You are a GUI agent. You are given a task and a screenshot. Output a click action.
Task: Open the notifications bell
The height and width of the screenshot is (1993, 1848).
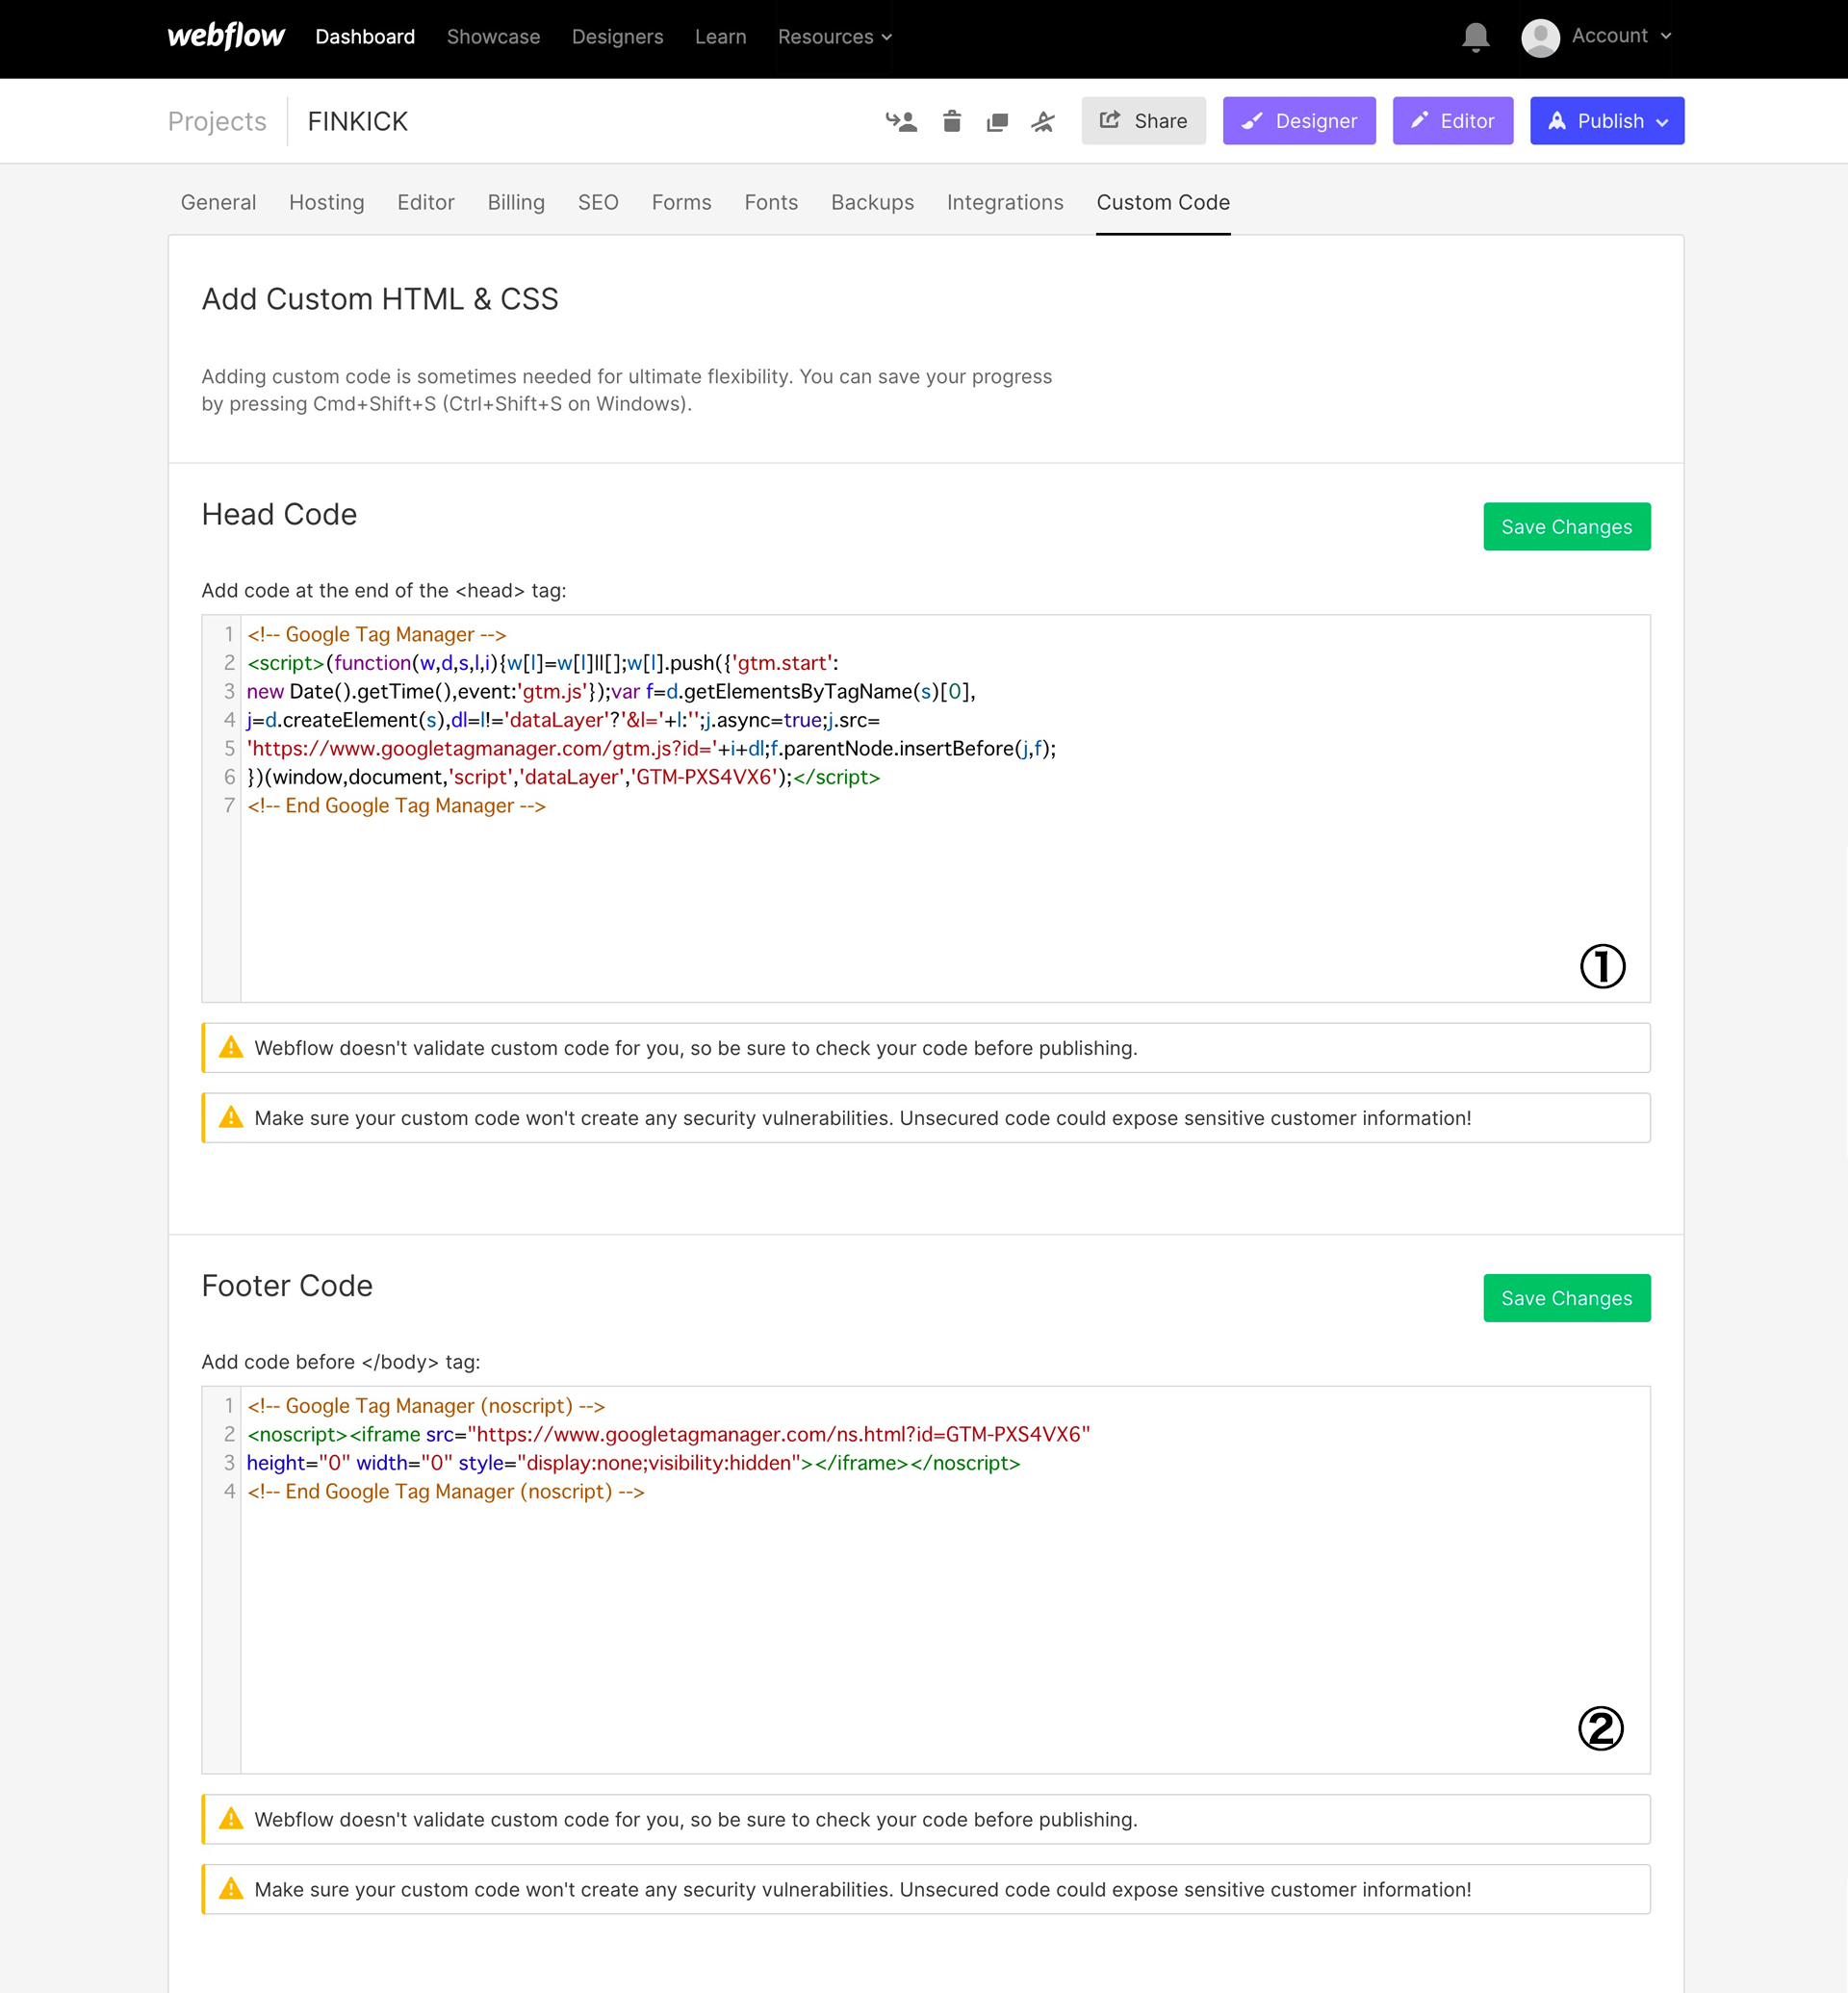1475,37
